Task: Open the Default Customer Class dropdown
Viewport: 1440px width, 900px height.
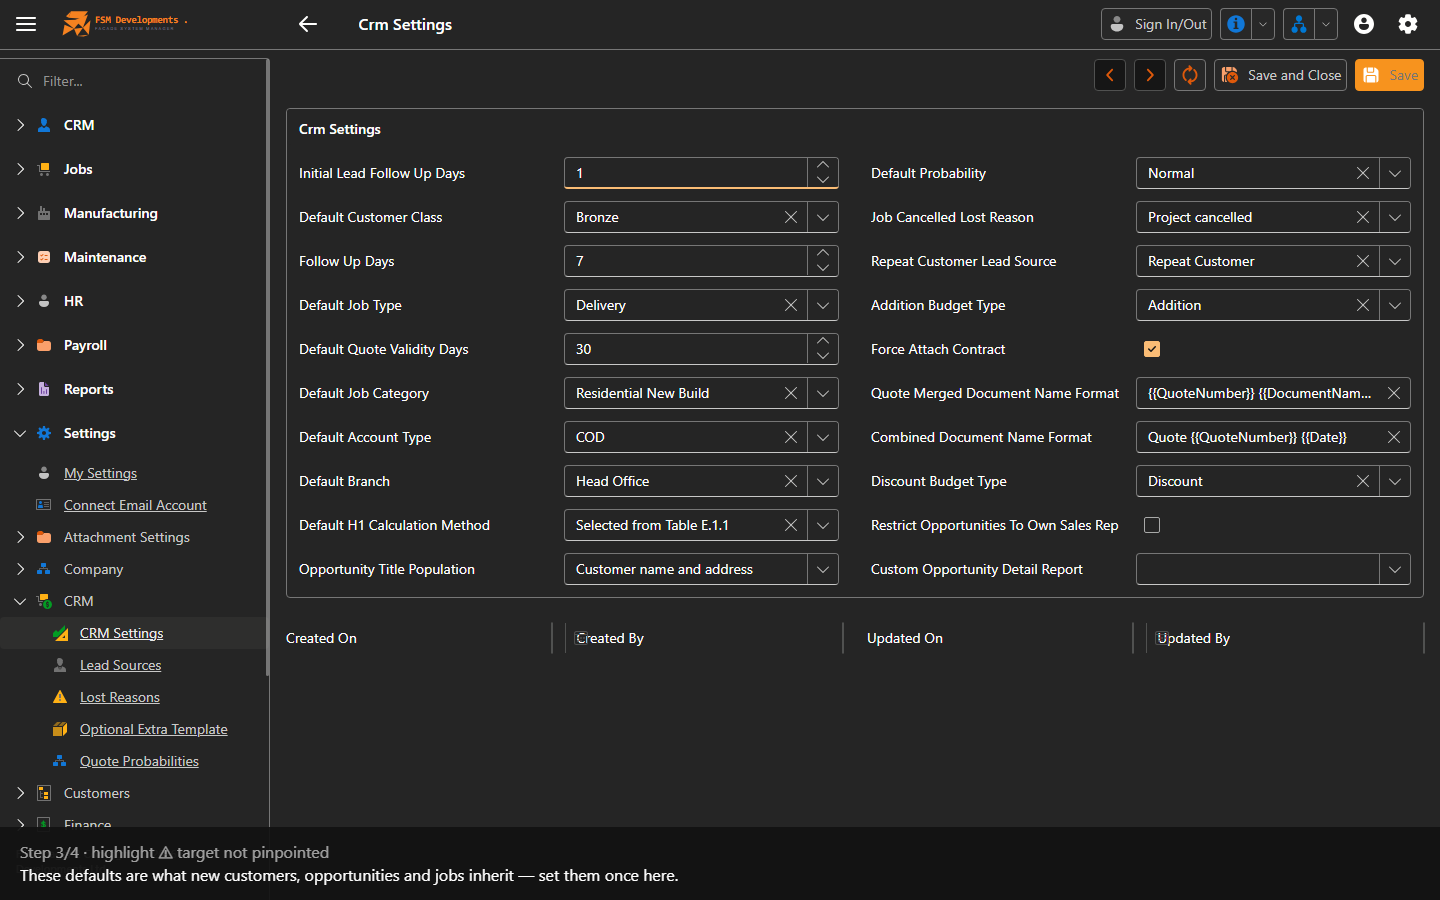Action: (x=823, y=217)
